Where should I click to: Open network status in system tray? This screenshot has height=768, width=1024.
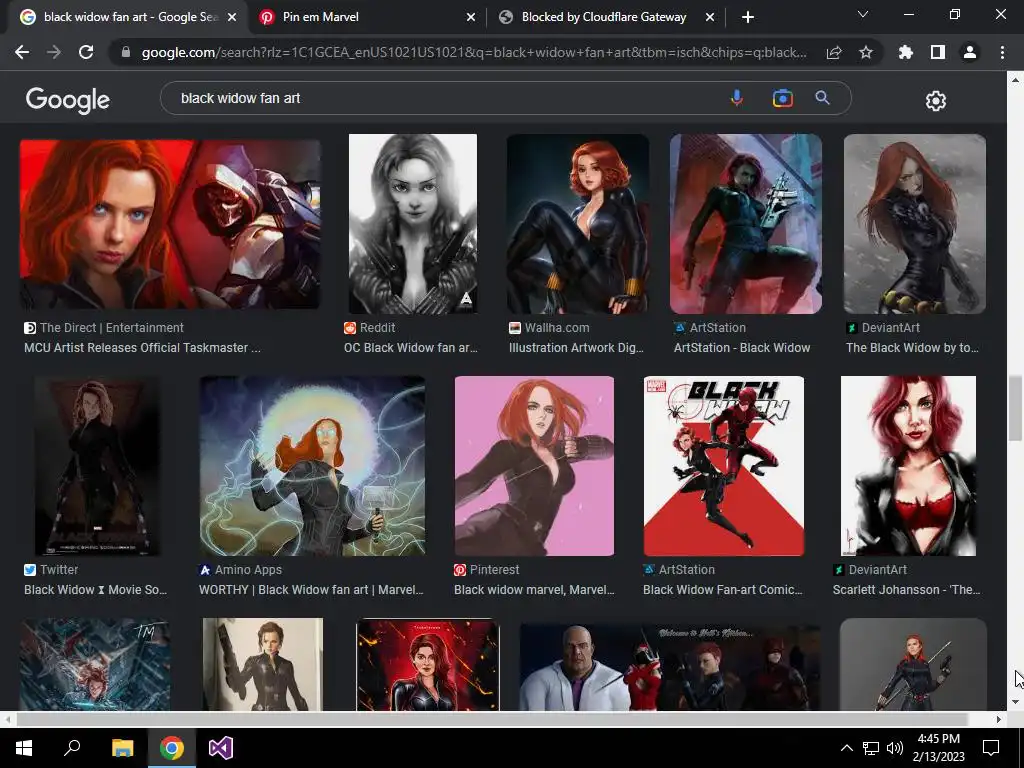tap(871, 748)
